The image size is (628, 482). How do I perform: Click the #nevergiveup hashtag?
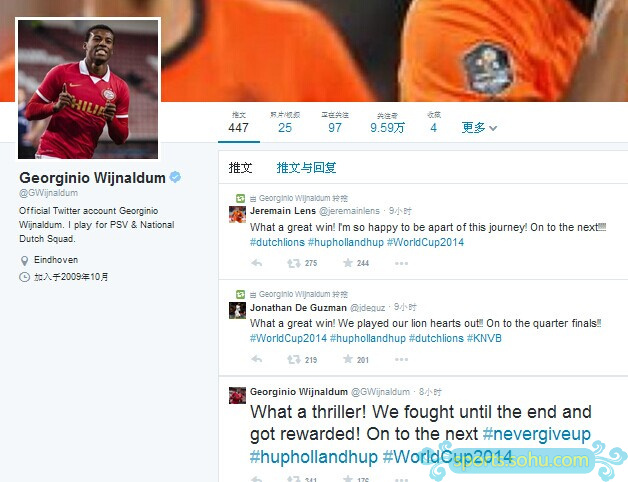click(x=537, y=434)
